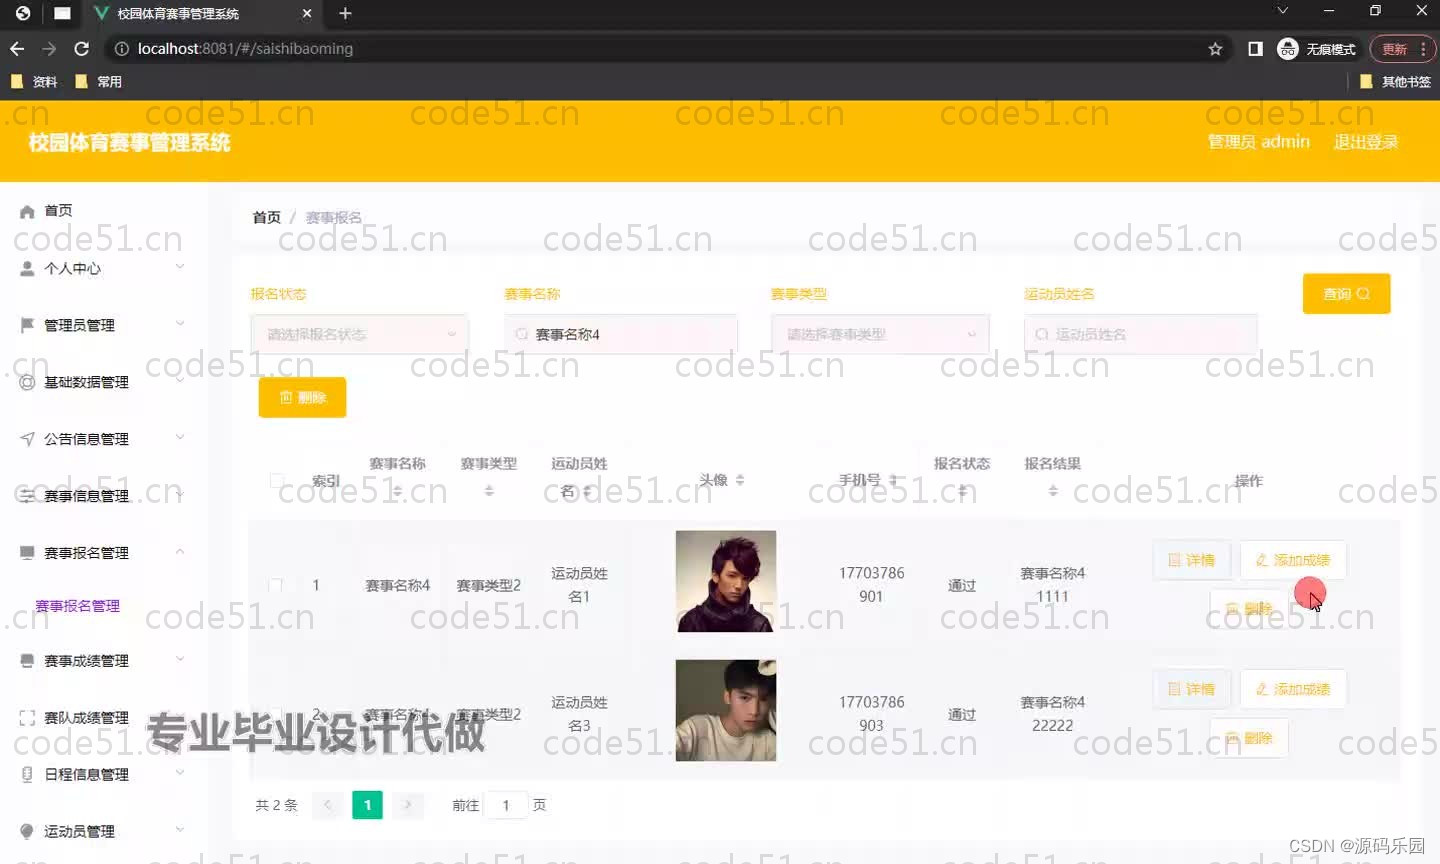Screen dimensions: 1440x864
Task: Sort by 头像 column sort icon
Action: pyautogui.click(x=740, y=480)
